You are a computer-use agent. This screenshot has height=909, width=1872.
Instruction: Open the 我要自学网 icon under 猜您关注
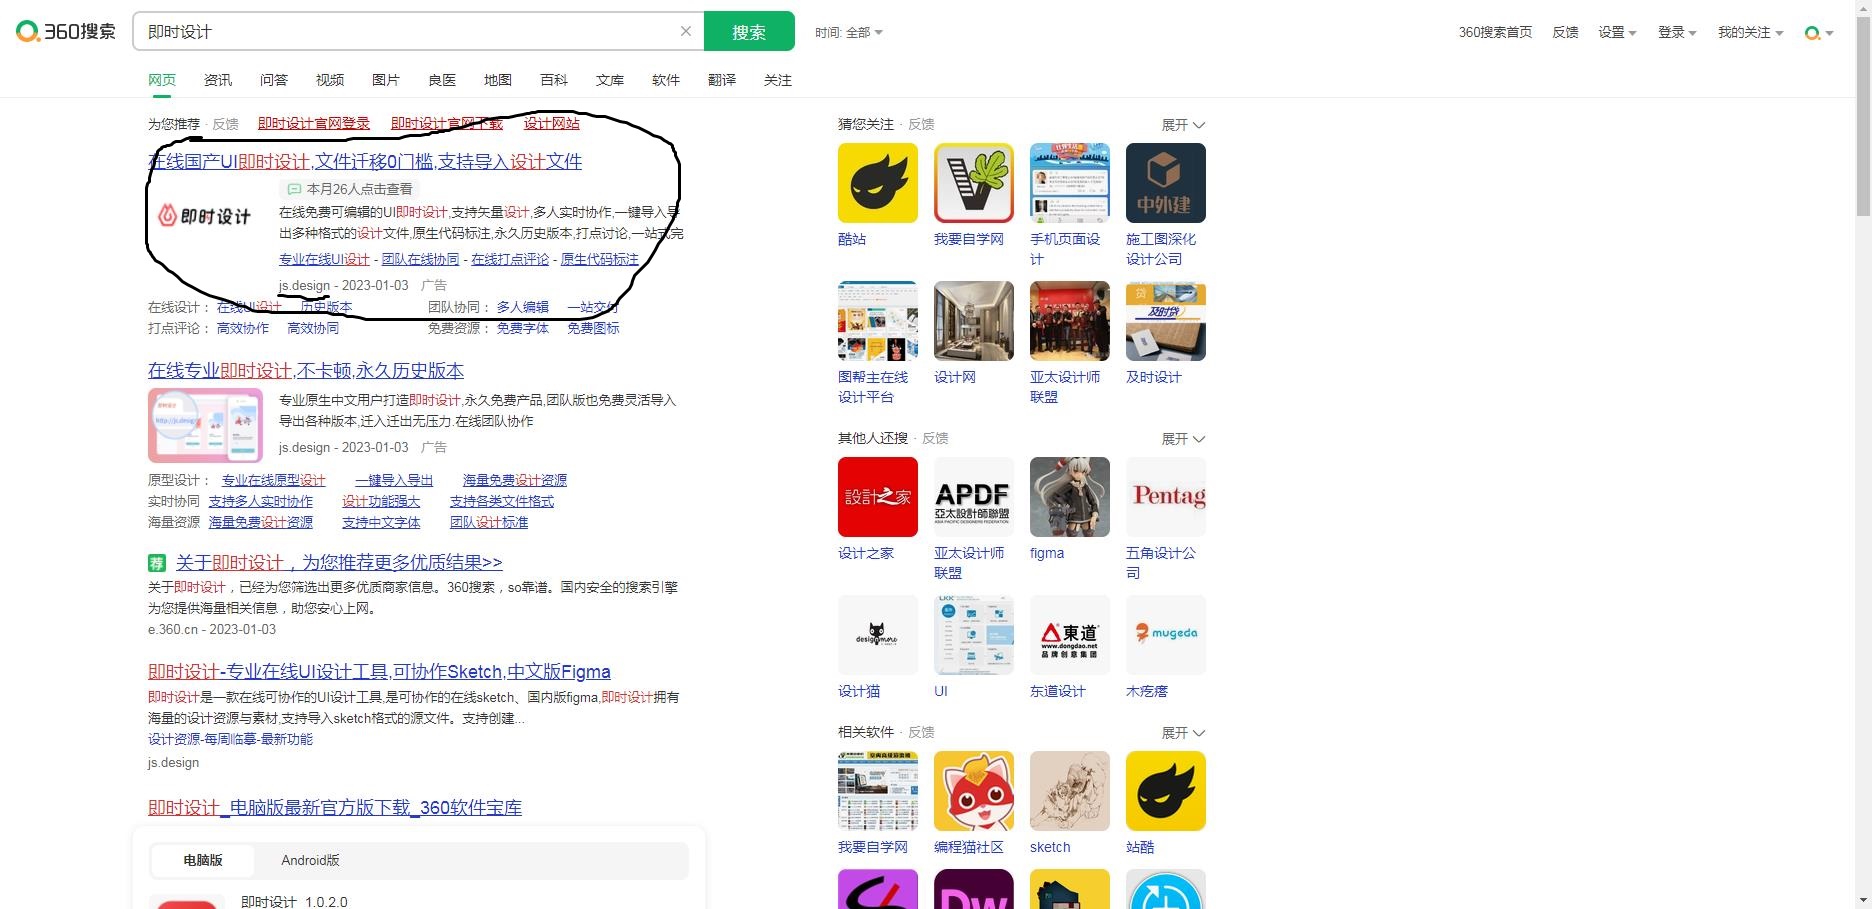974,183
